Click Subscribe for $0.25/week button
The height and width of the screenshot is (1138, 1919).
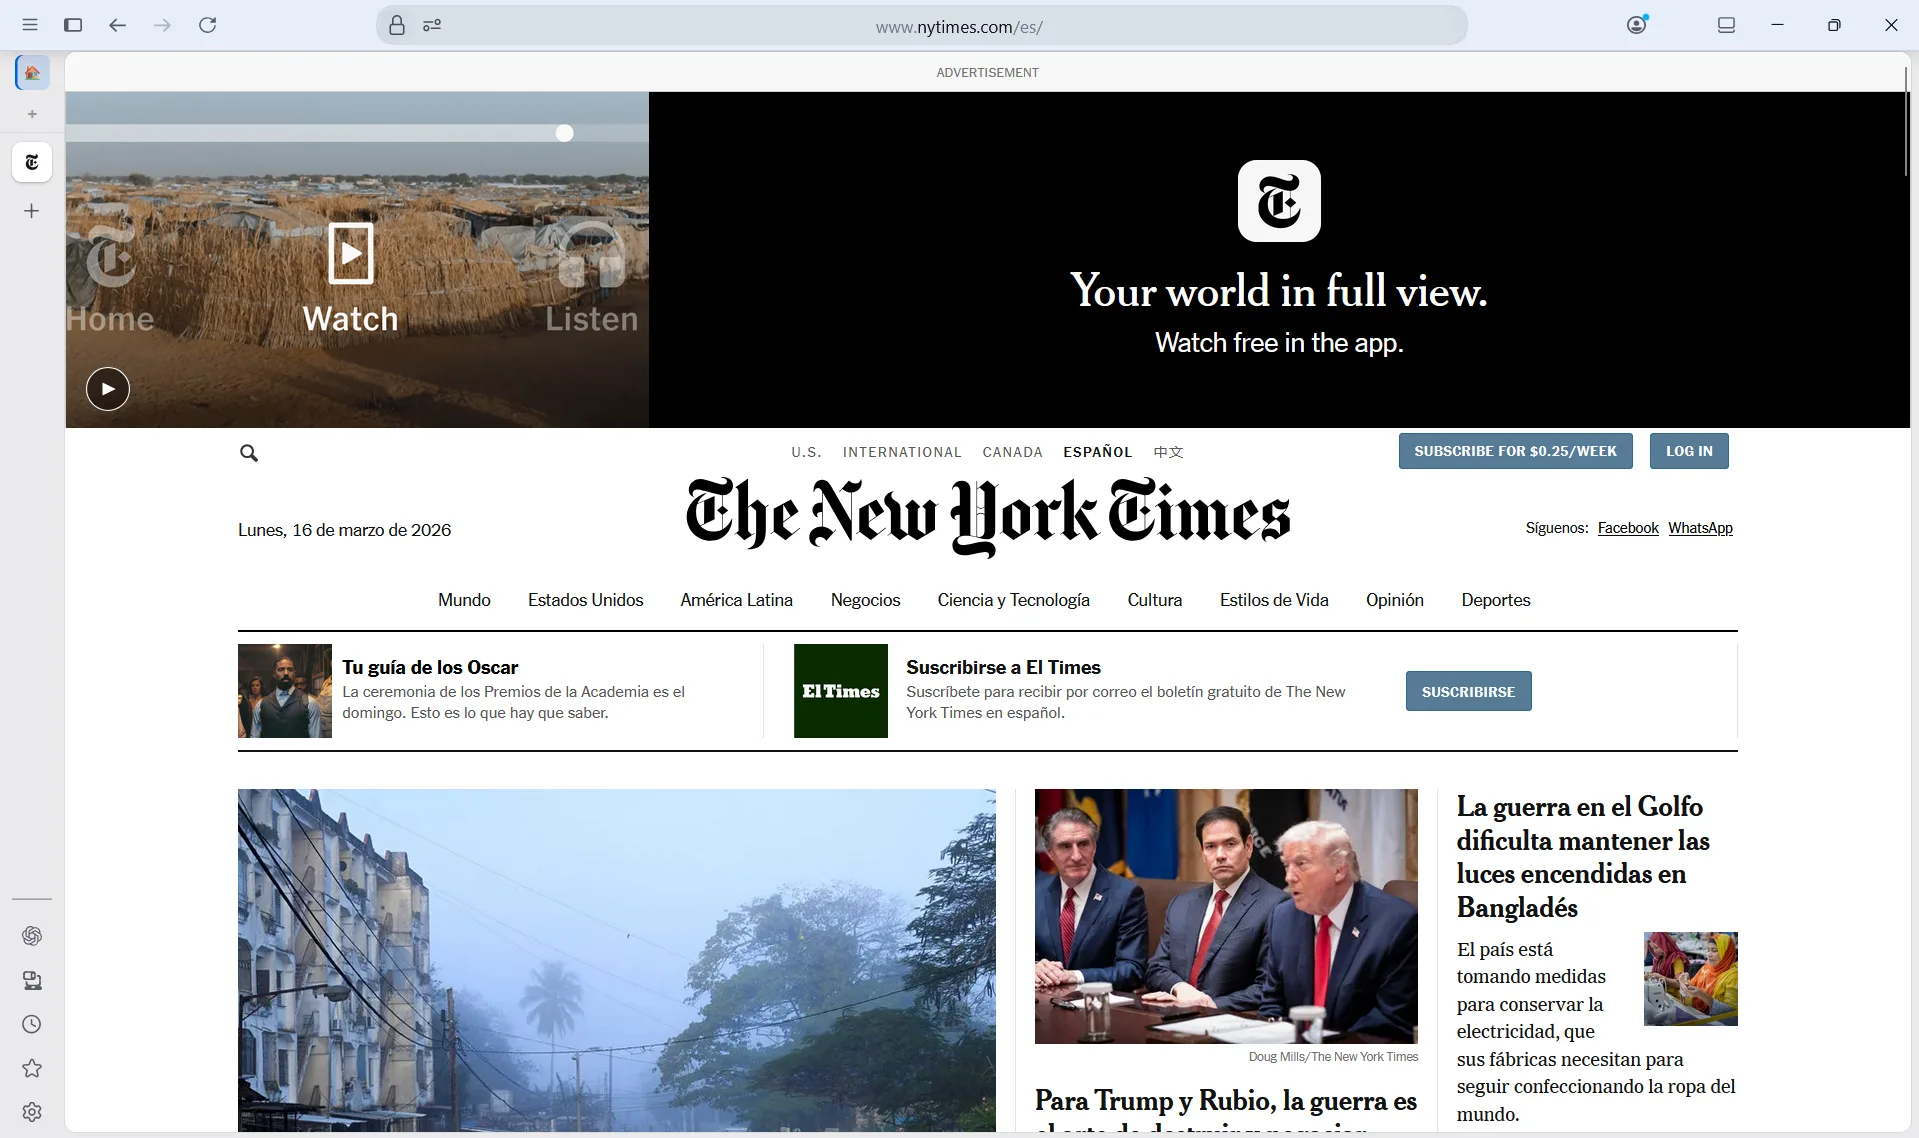pos(1515,451)
